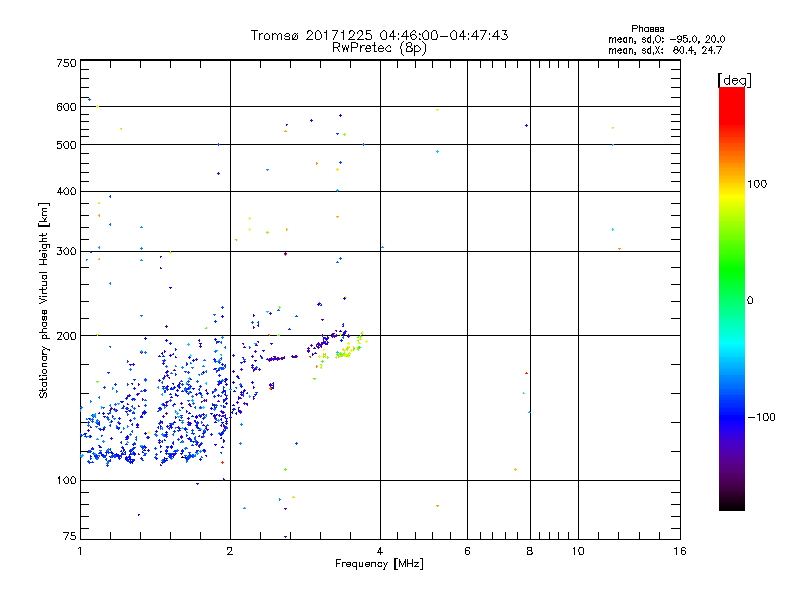Click the subtitle 'RwPretec (8p)'
Viewport: 800px width, 600px height.
coord(379,48)
